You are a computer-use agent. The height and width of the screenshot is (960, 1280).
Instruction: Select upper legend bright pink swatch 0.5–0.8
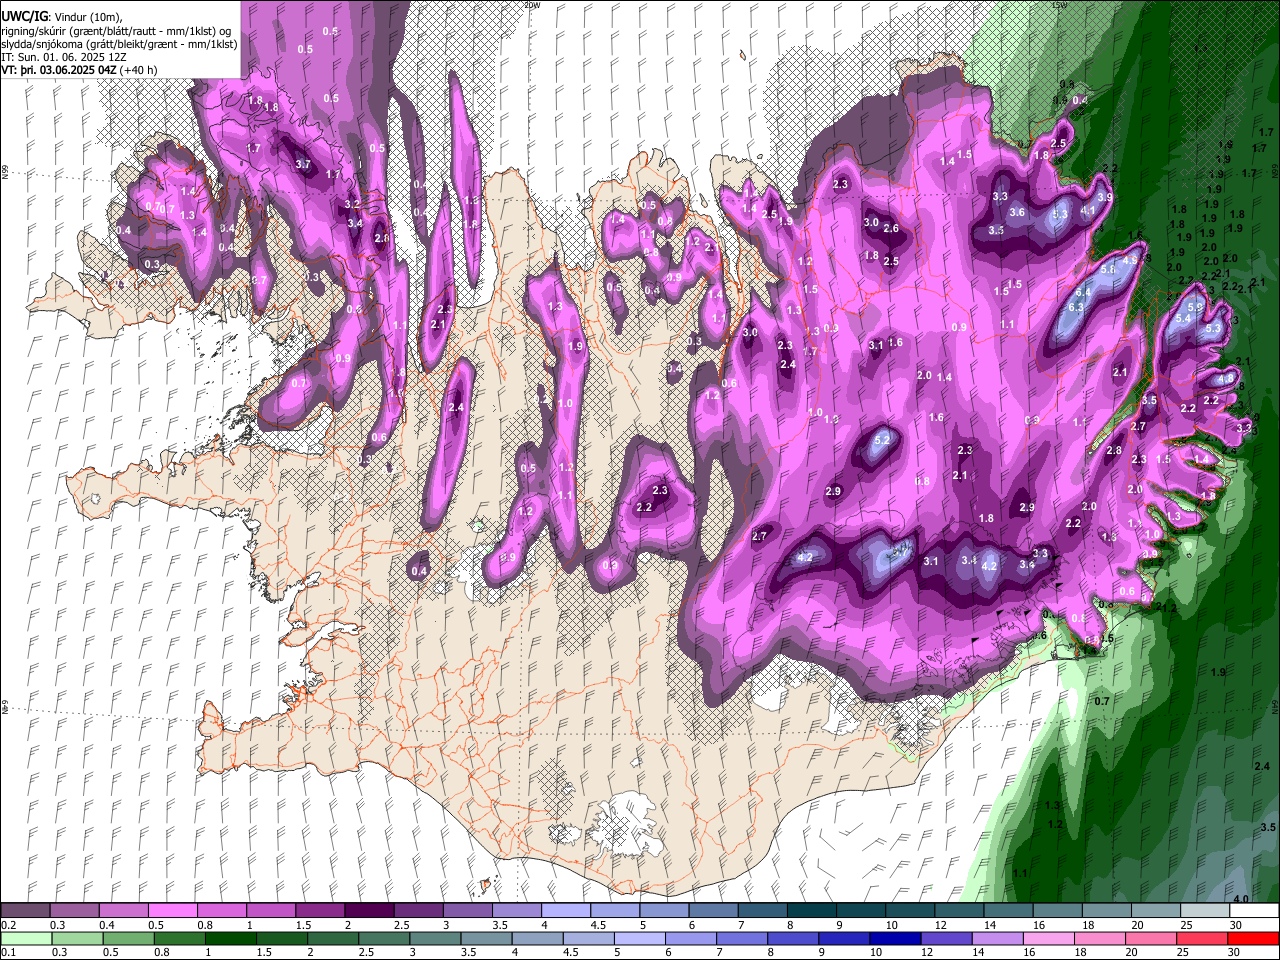click(172, 911)
